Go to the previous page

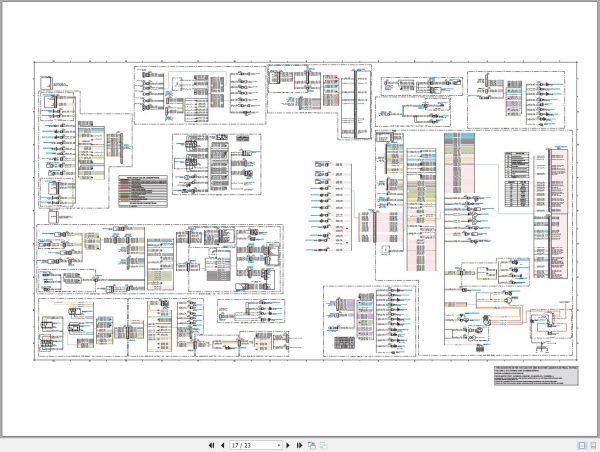point(223,445)
